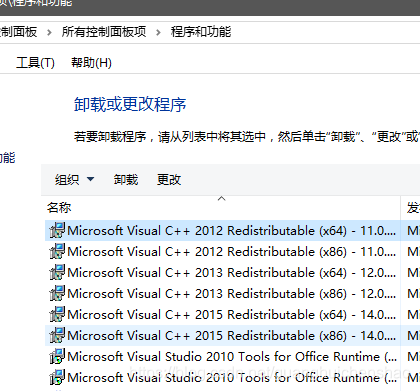Expand breadcrumb arrow after 所有控制面板项
Image resolution: width=420 pixels, height=391 pixels.
(x=158, y=33)
